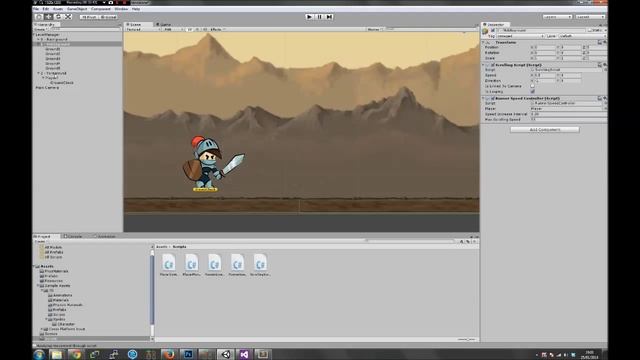Click the Add Component button
Screen dimensions: 640x360
coord(544,130)
